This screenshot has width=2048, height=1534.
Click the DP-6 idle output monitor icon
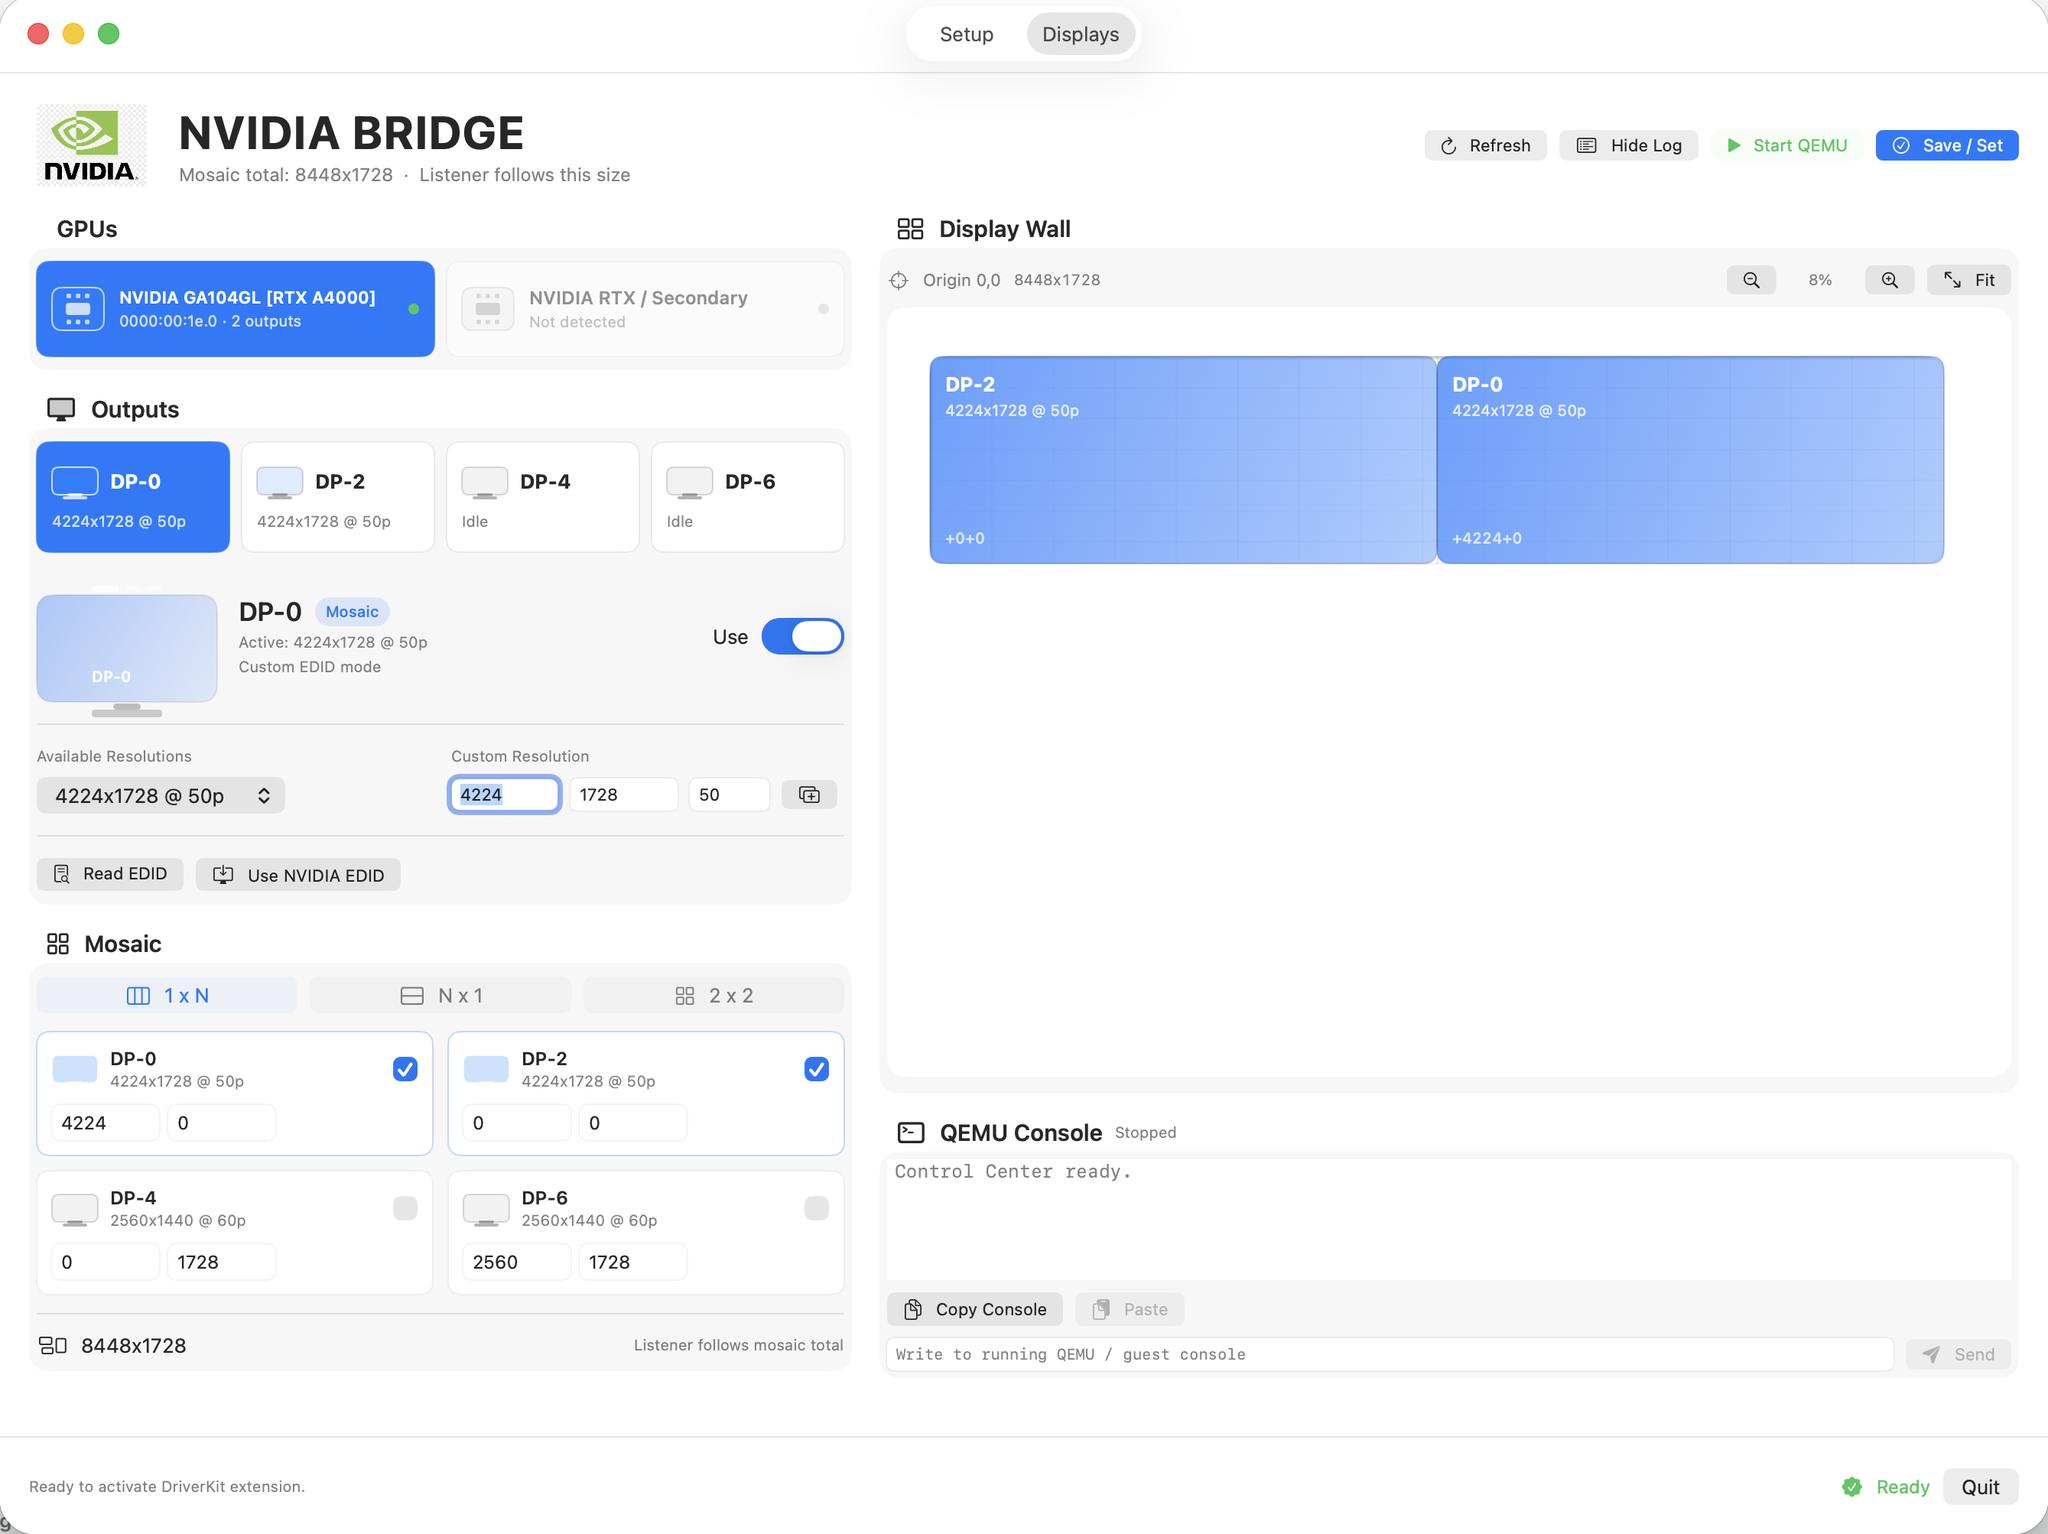(x=690, y=482)
